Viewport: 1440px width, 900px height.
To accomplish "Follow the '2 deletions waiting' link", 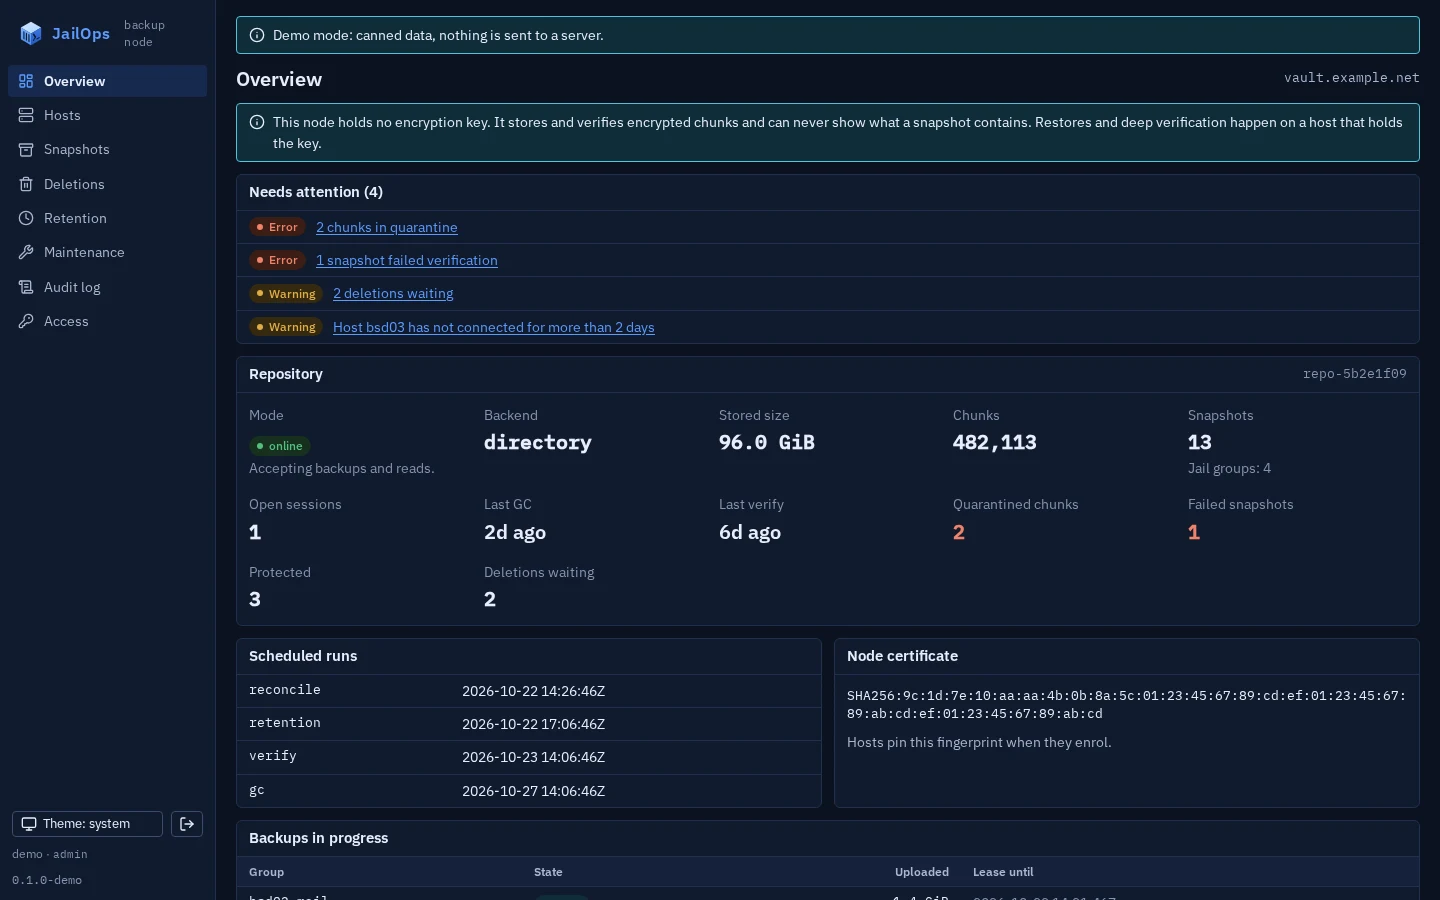I will point(393,293).
